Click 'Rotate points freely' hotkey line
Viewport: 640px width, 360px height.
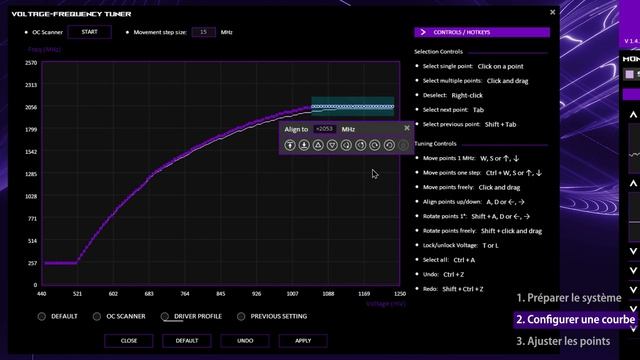[482, 231]
